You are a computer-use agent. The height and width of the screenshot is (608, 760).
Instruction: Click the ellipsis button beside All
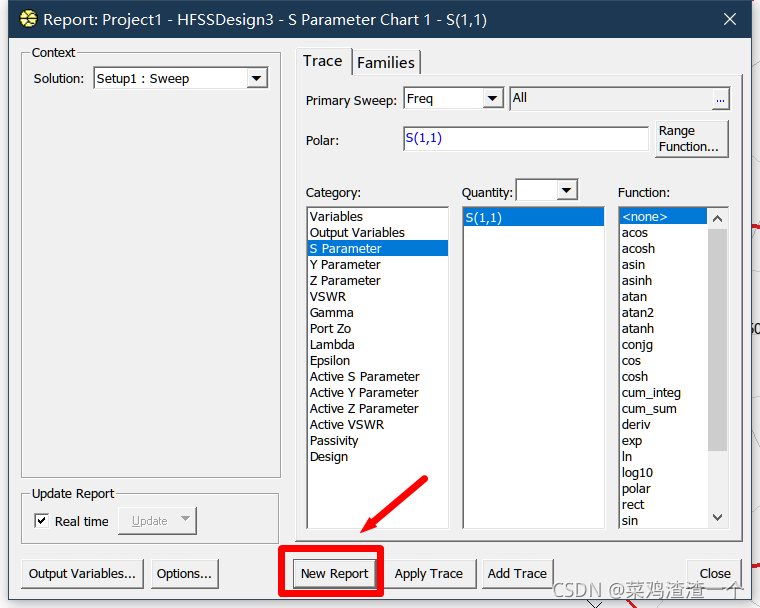point(720,99)
